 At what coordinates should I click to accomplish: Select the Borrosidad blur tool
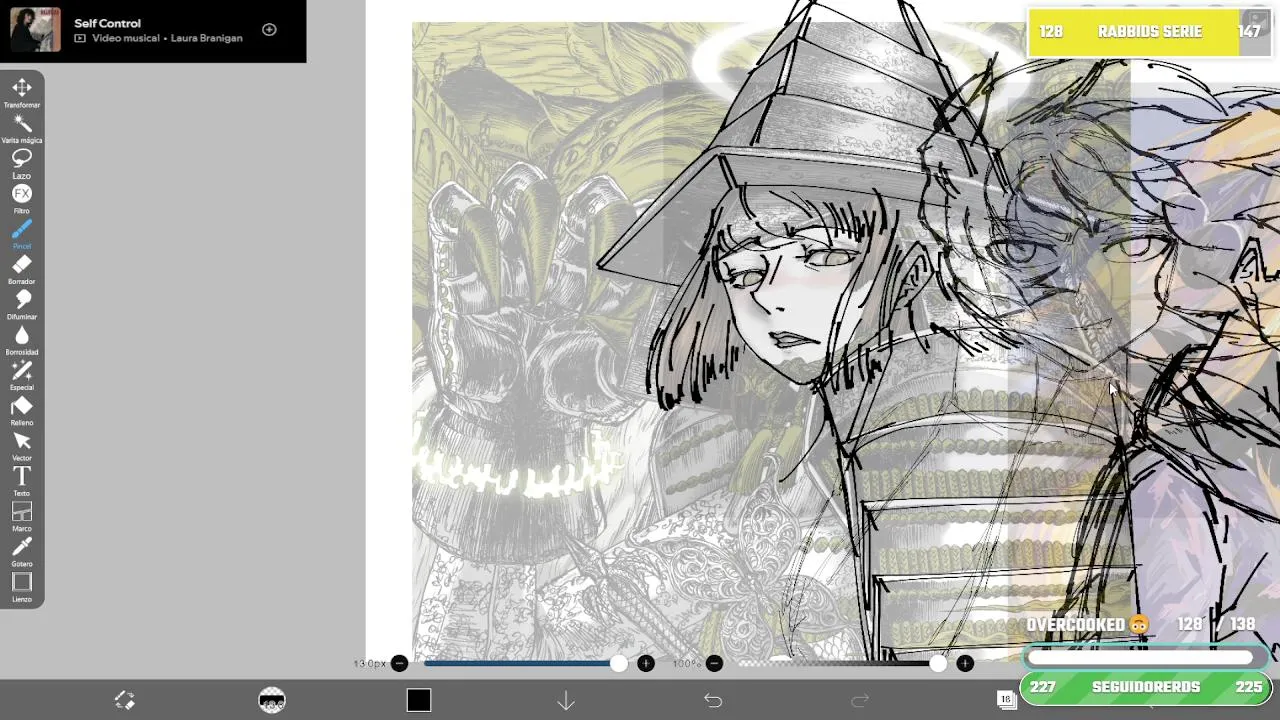(22, 340)
